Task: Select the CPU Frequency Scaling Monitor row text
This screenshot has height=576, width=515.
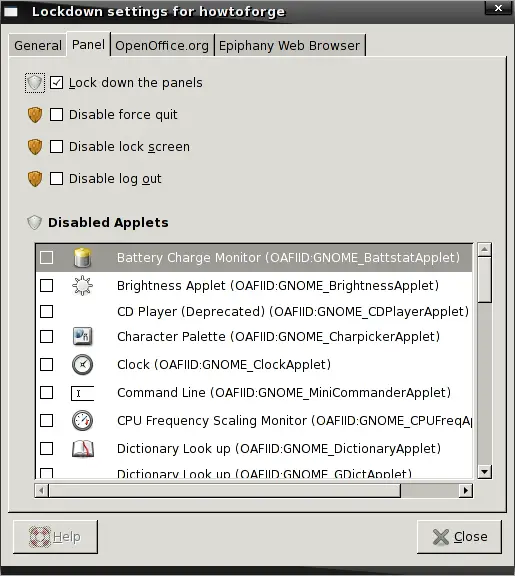Action: (295, 421)
